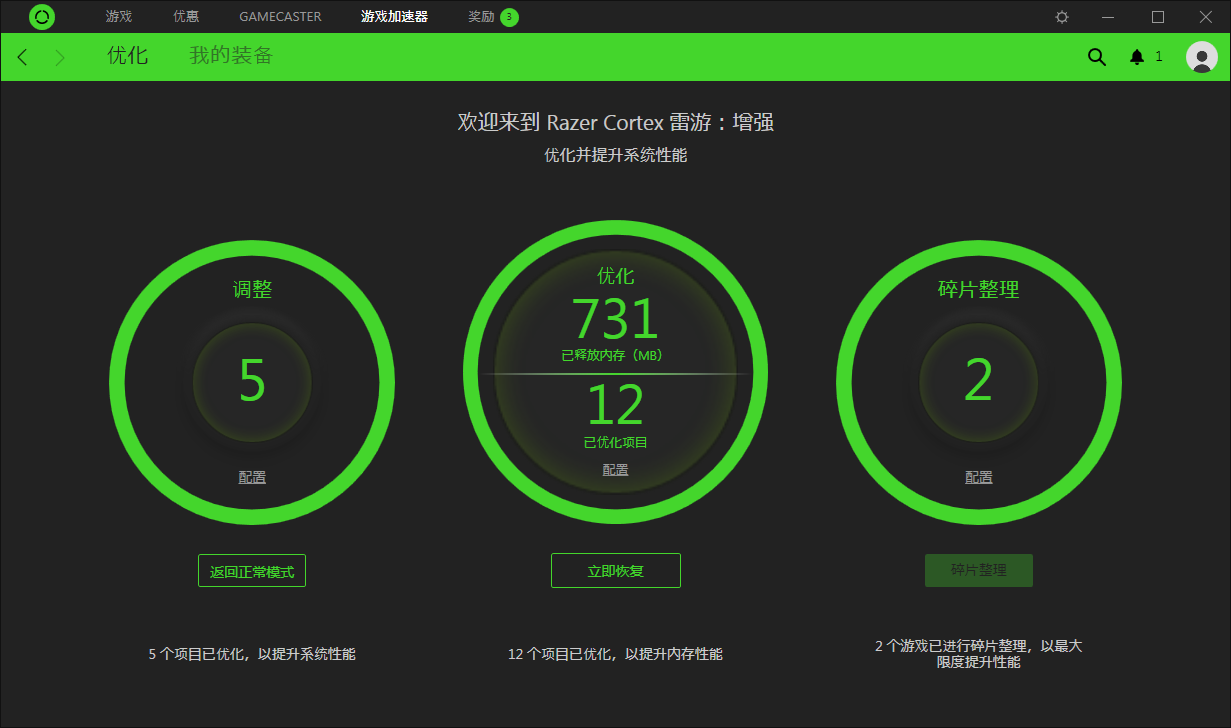Open search with the magnifier icon

click(x=1097, y=57)
